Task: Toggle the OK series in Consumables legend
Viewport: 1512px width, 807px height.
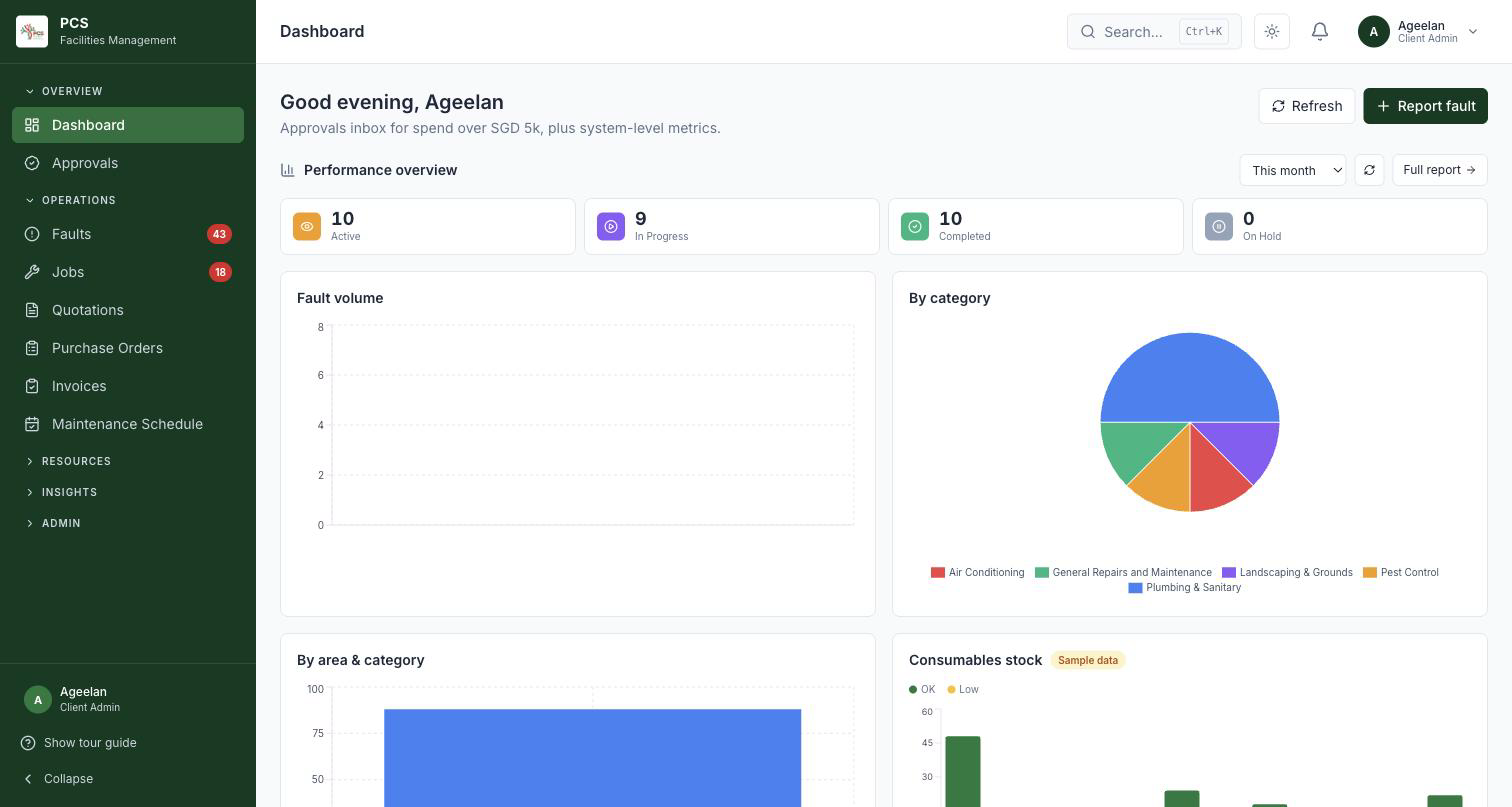Action: (x=922, y=689)
